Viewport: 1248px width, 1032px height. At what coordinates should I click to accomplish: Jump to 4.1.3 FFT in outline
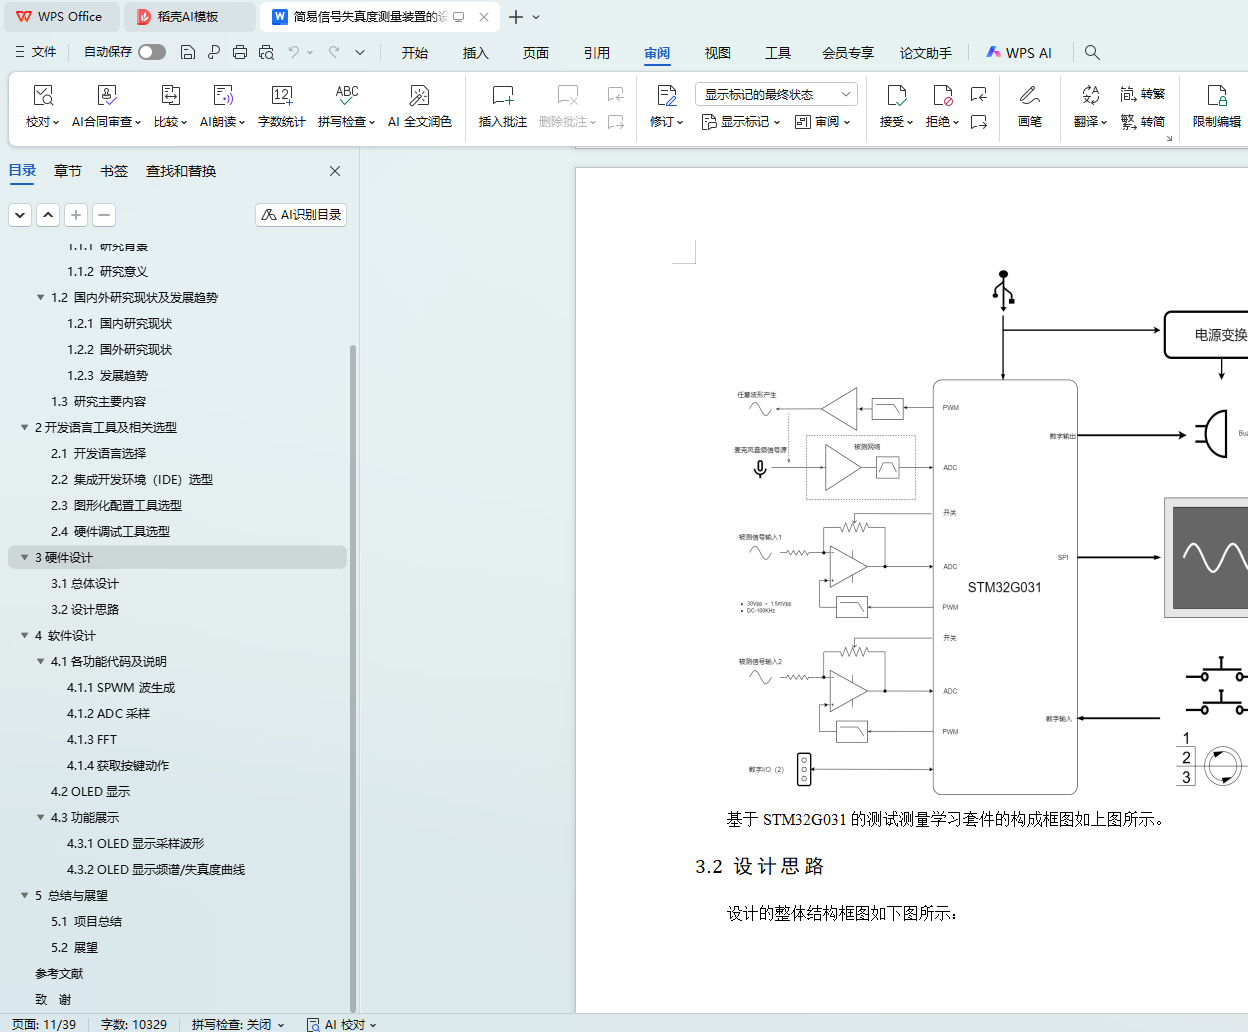tap(92, 740)
